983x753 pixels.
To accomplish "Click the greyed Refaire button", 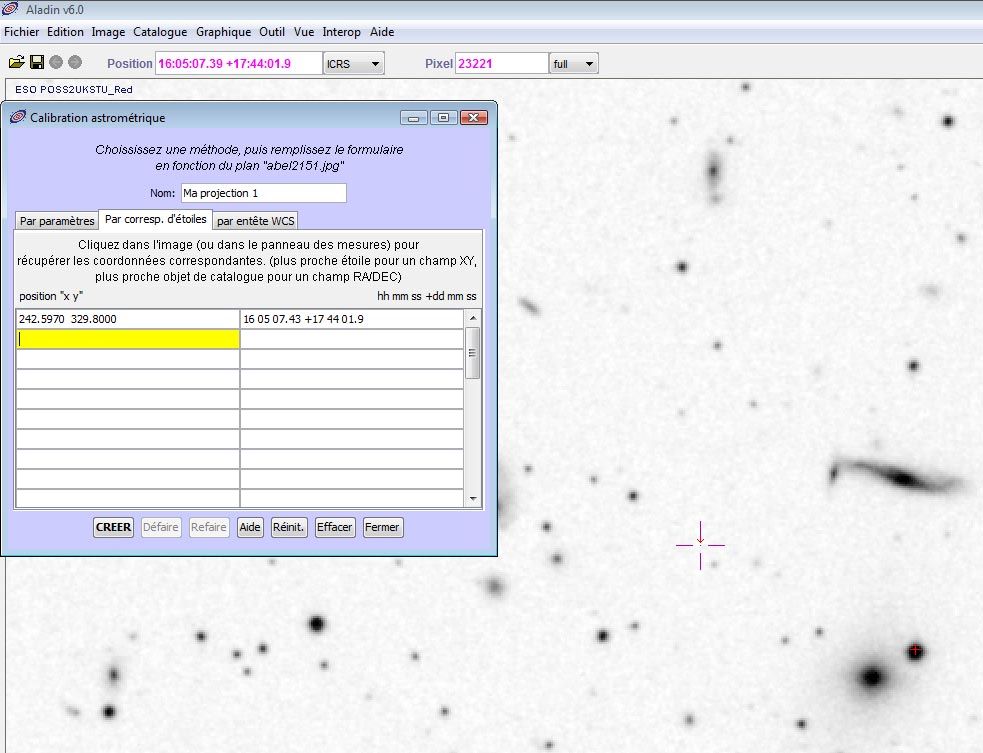I will 209,527.
